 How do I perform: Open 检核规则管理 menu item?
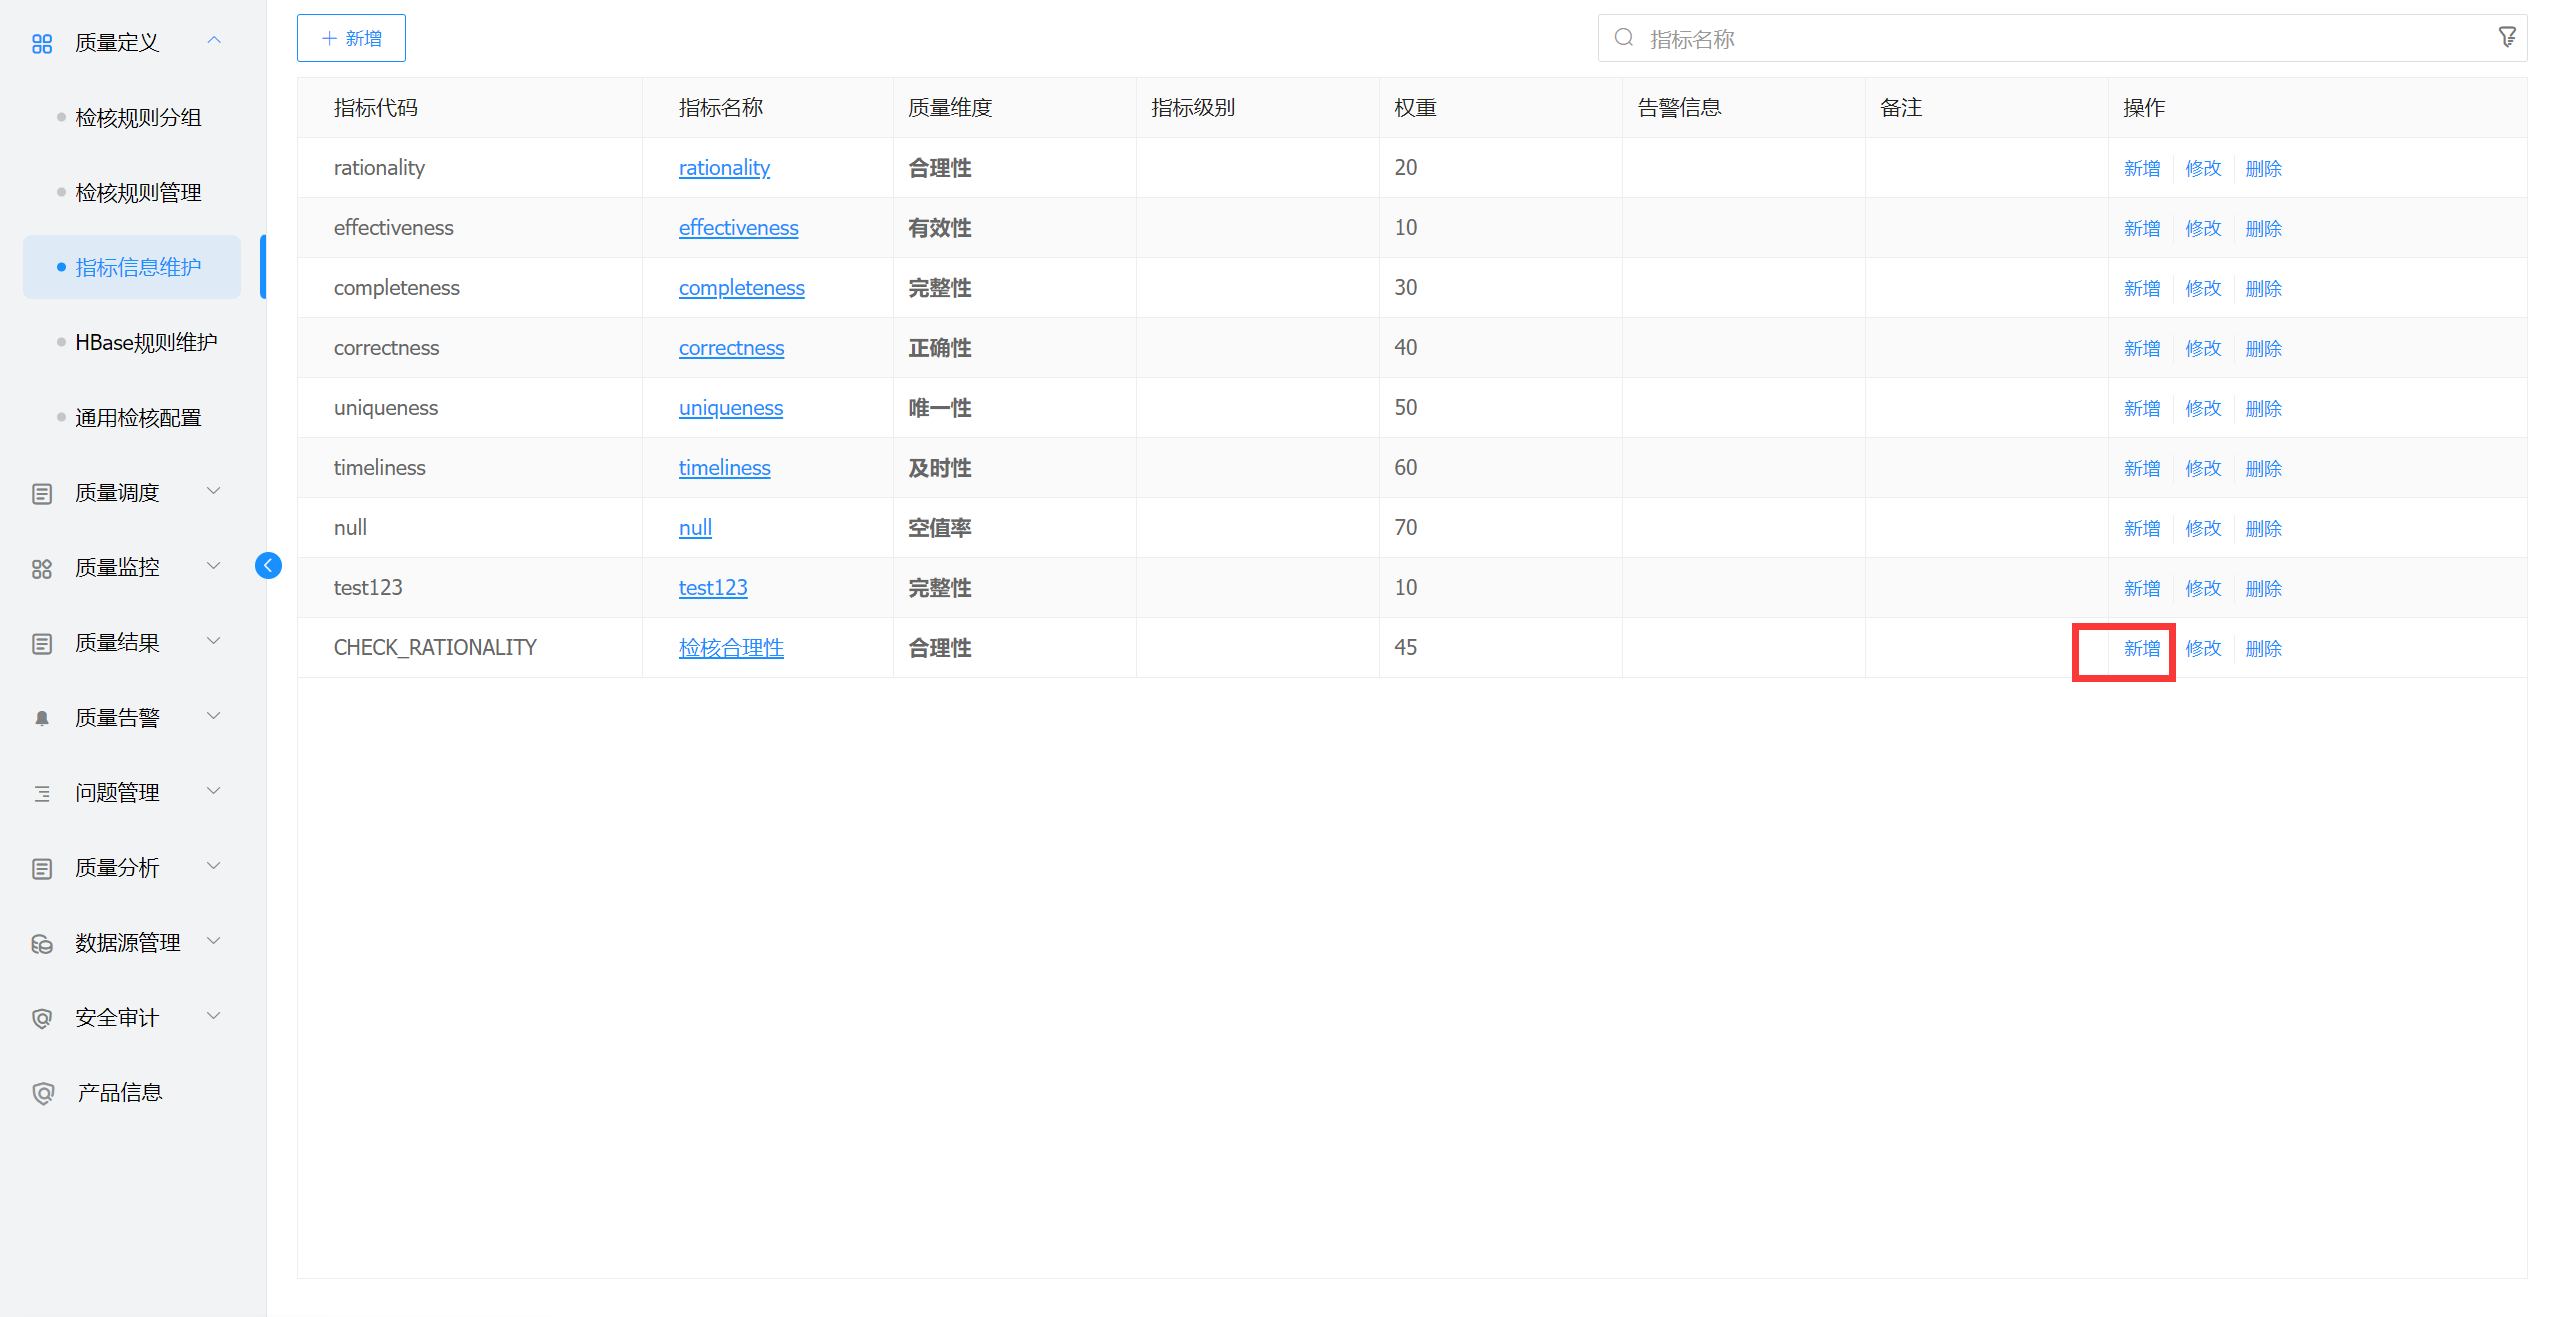point(138,192)
